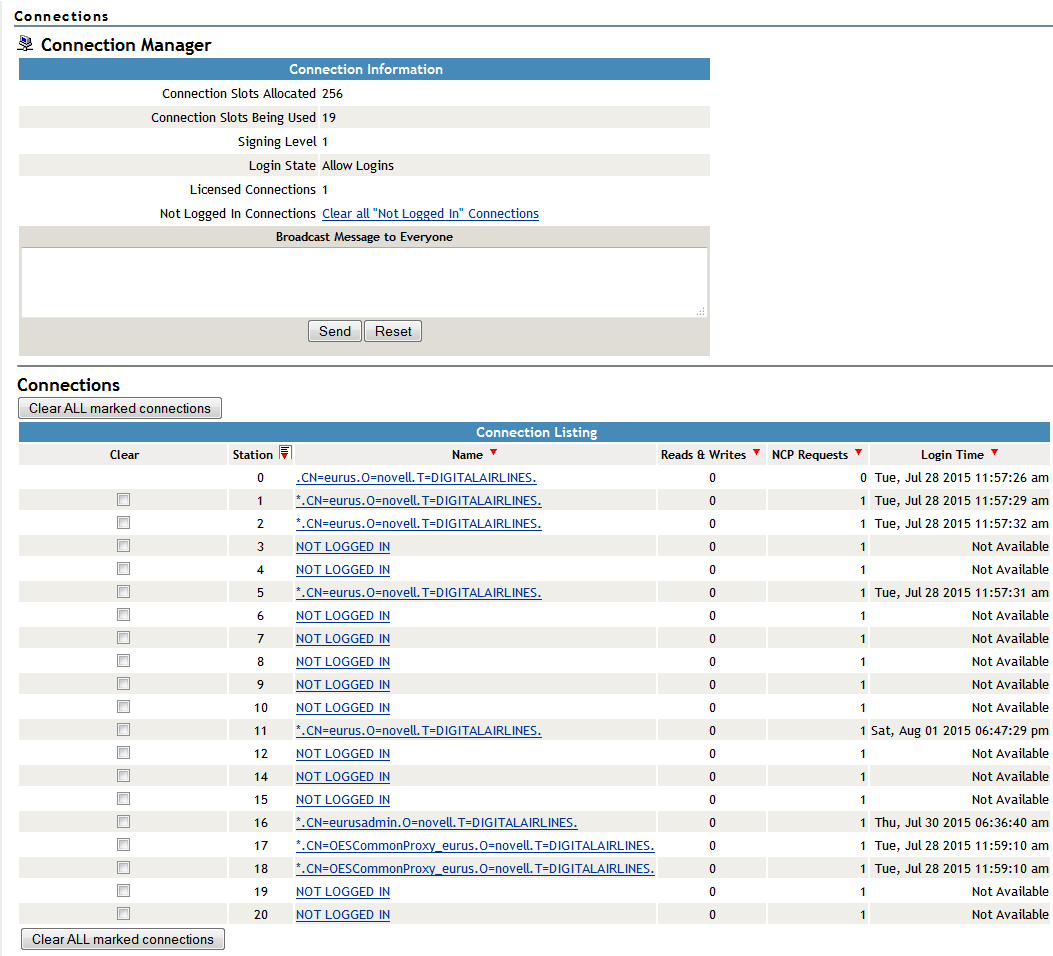Check the Clear box for station 1
This screenshot has width=1053, height=956.
[123, 499]
